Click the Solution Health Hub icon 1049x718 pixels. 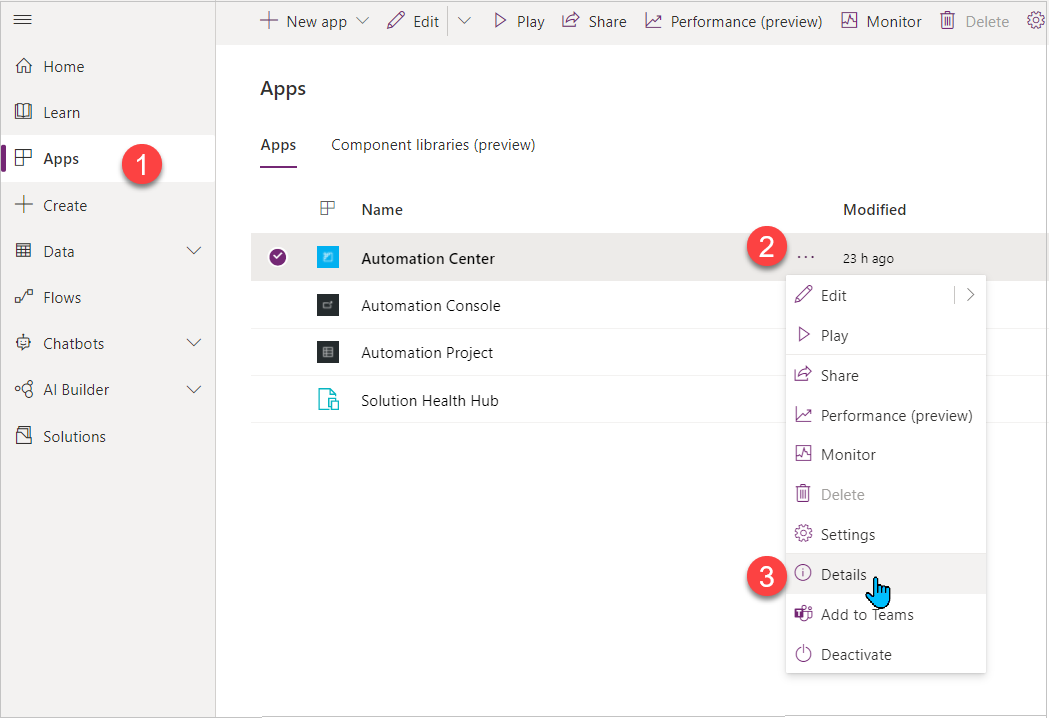click(328, 400)
